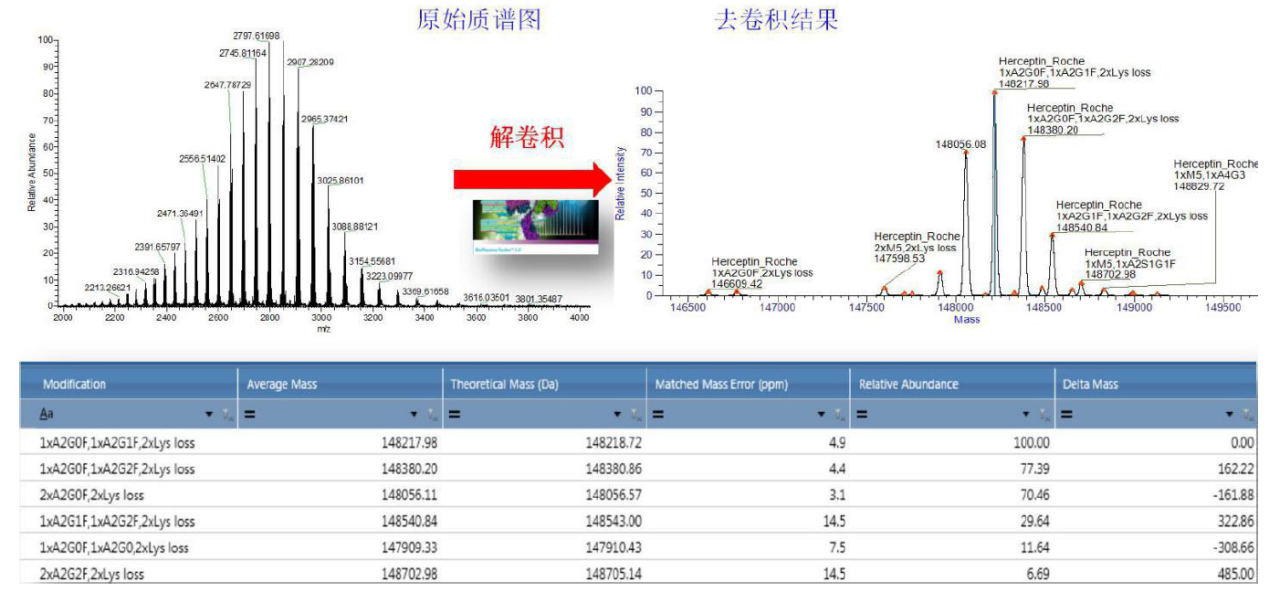Select row 1xA2G0F,1xA2G2F,2xLys loss
Image resolution: width=1269 pixels, height=592 pixels.
click(x=639, y=469)
